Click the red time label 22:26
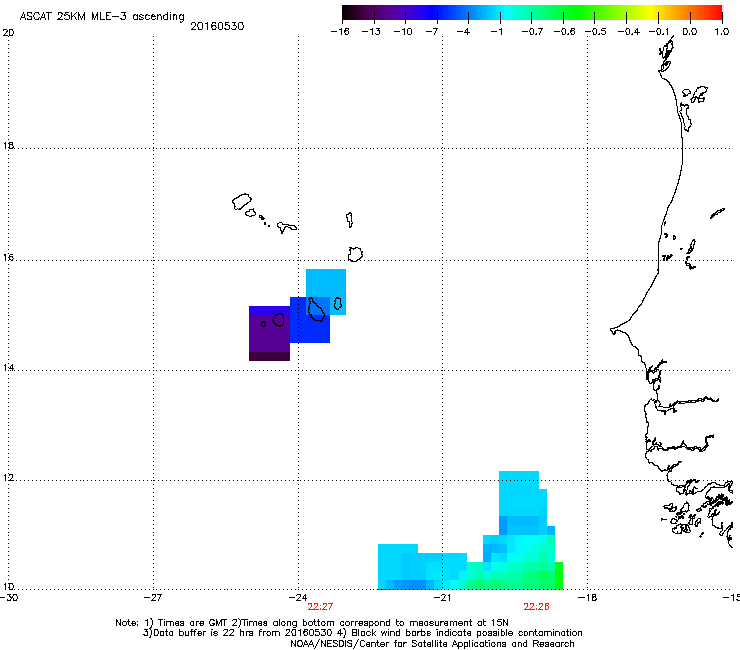740x650 pixels. [536, 607]
